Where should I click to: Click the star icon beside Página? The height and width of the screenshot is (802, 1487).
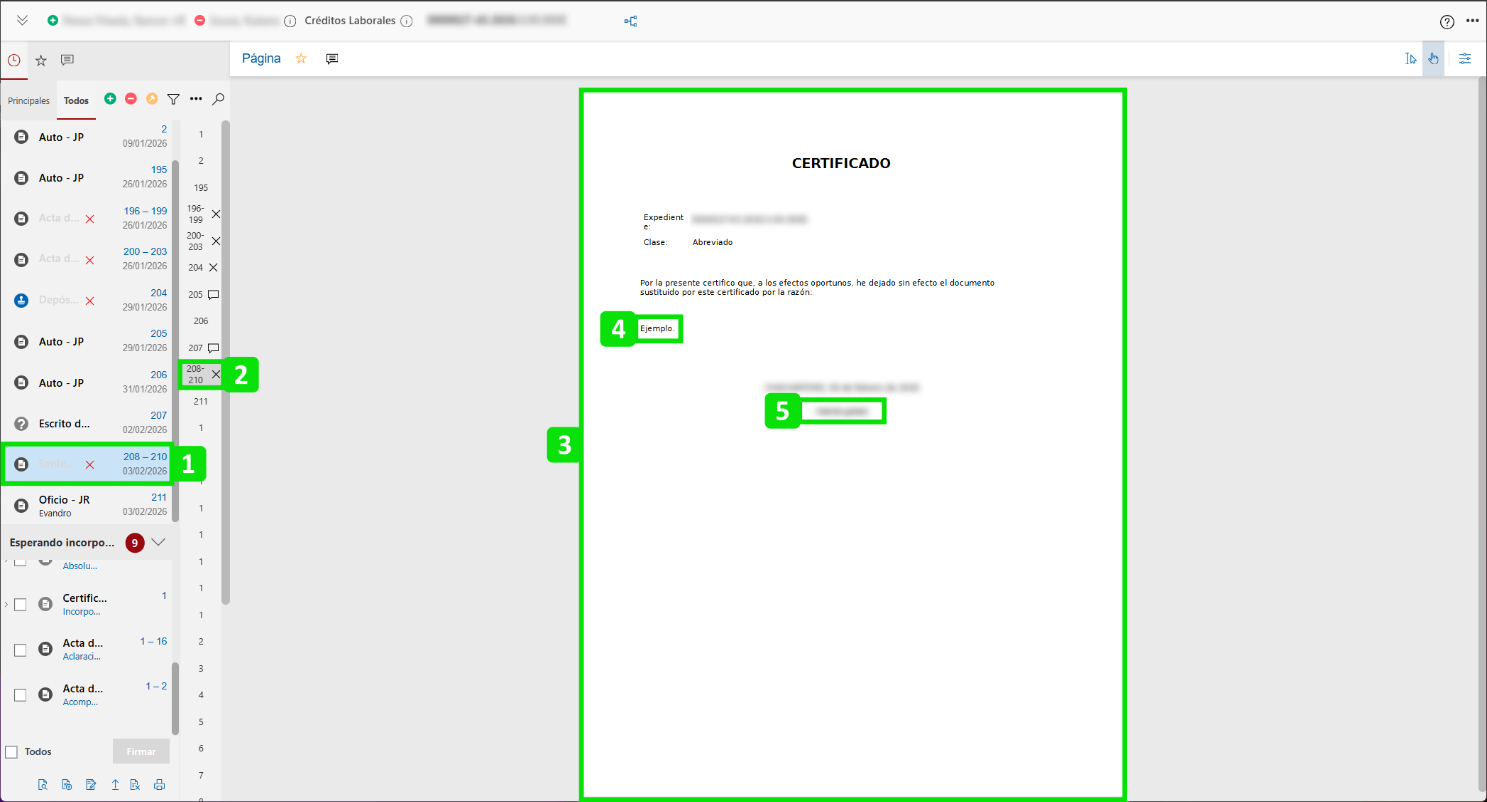(301, 59)
